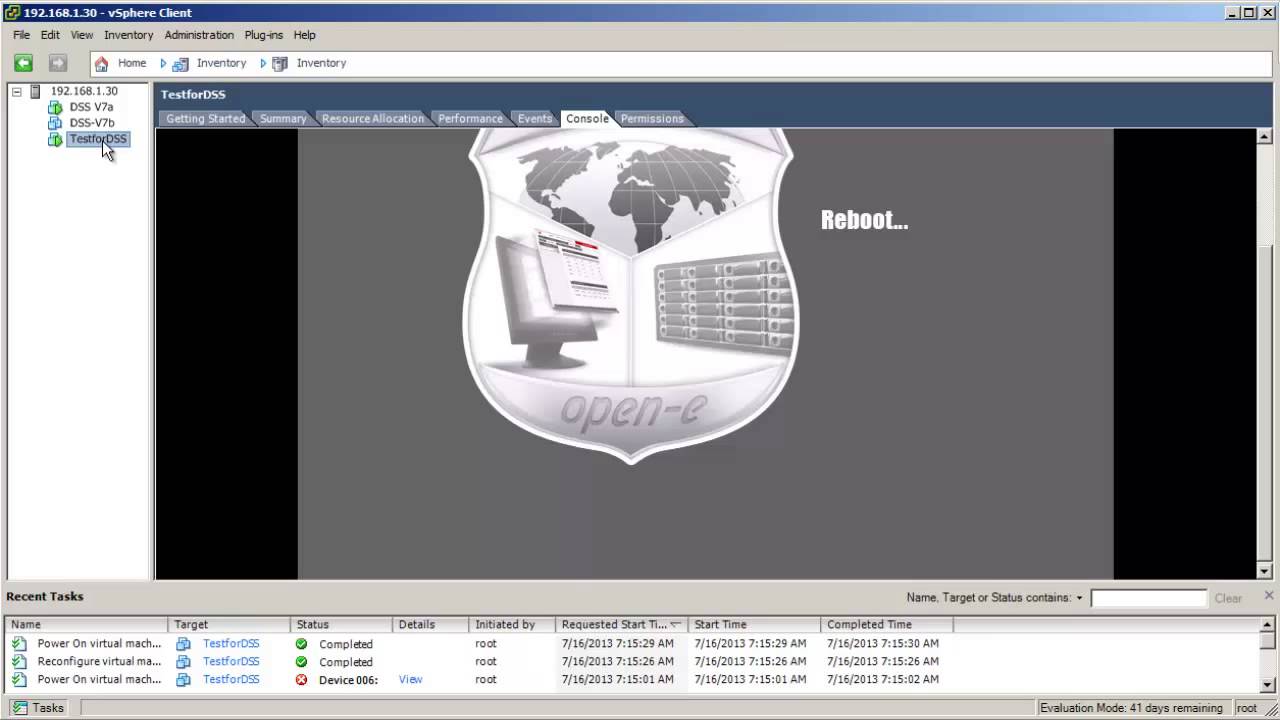This screenshot has height=720, width=1280.
Task: Click the Home house icon
Action: click(101, 63)
